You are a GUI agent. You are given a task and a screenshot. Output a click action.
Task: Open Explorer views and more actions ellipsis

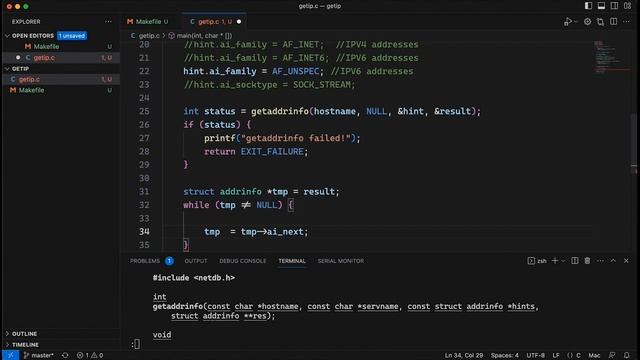(x=108, y=22)
